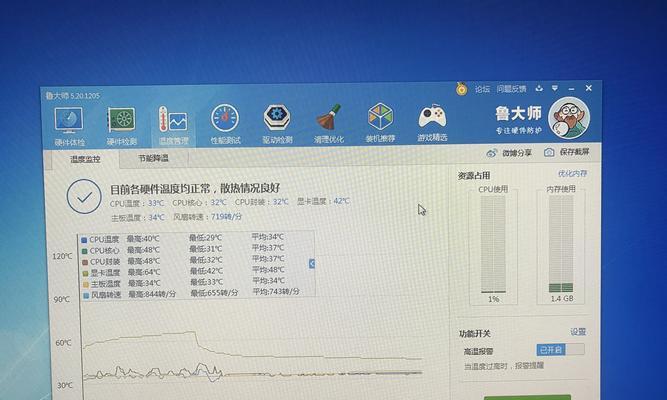Click the 内存使用 memory usage bar
This screenshot has width=667, height=400.
click(x=561, y=244)
